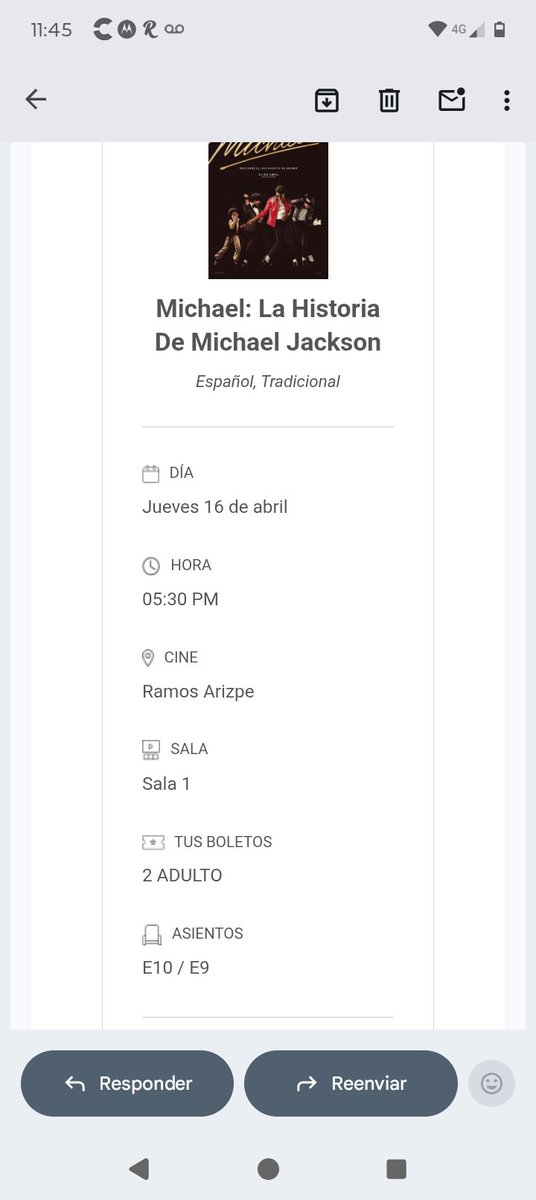Tap the Android home circle button
Viewport: 536px width, 1200px height.
point(268,1168)
